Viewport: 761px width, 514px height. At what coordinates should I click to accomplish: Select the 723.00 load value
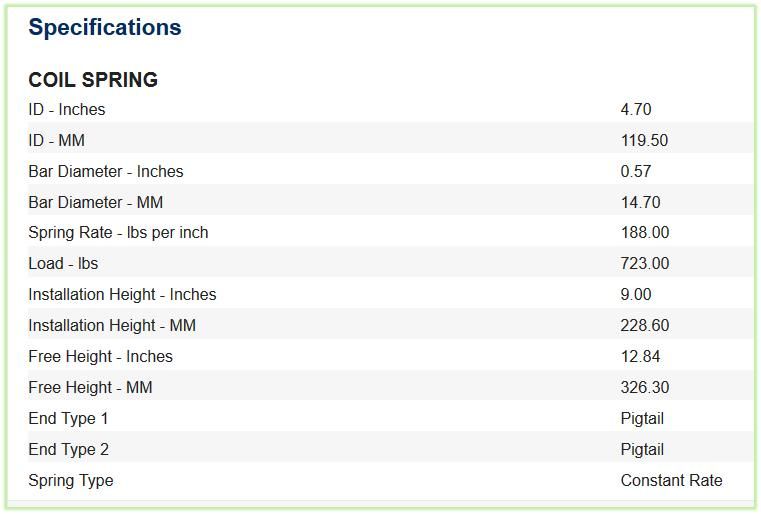point(645,264)
